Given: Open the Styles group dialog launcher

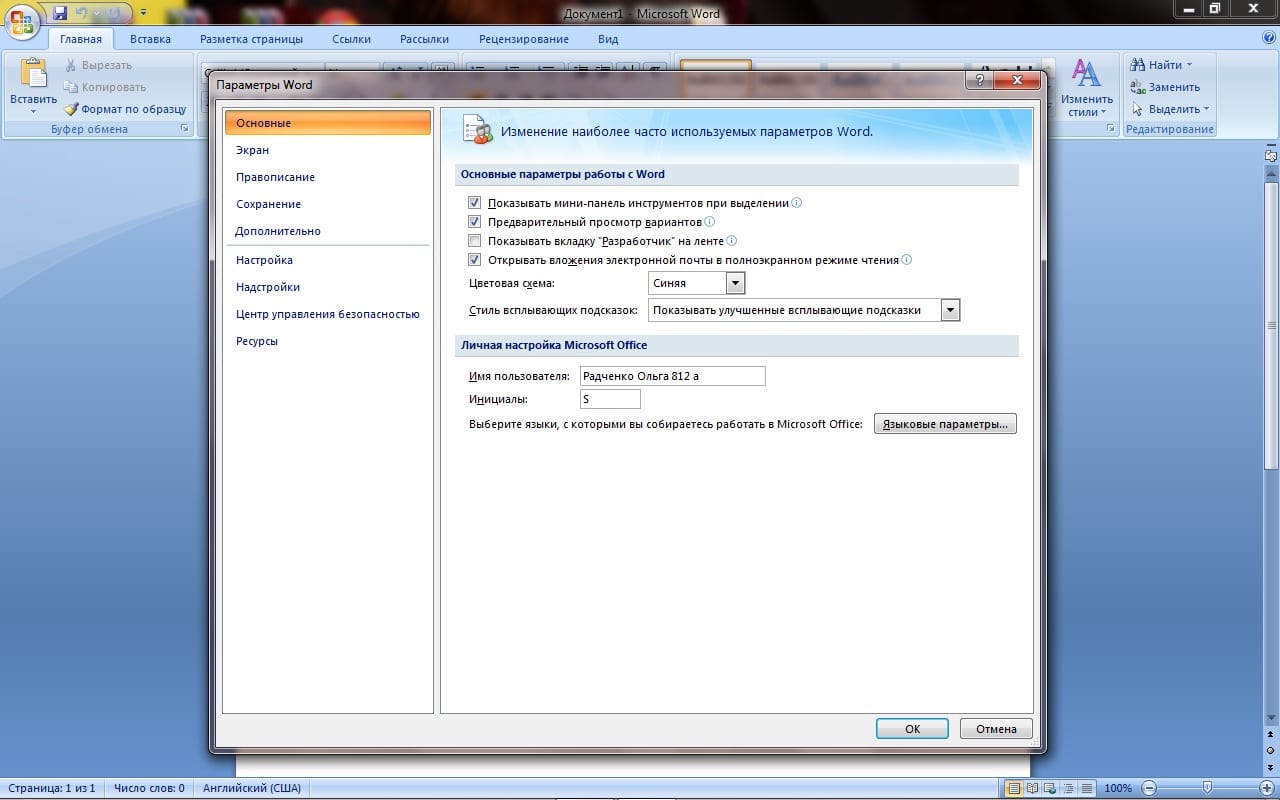Looking at the screenshot, I should pyautogui.click(x=1112, y=129).
